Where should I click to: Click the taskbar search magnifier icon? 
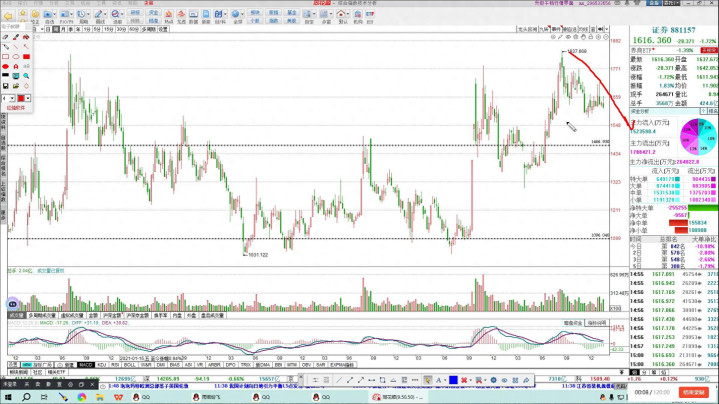point(26,397)
